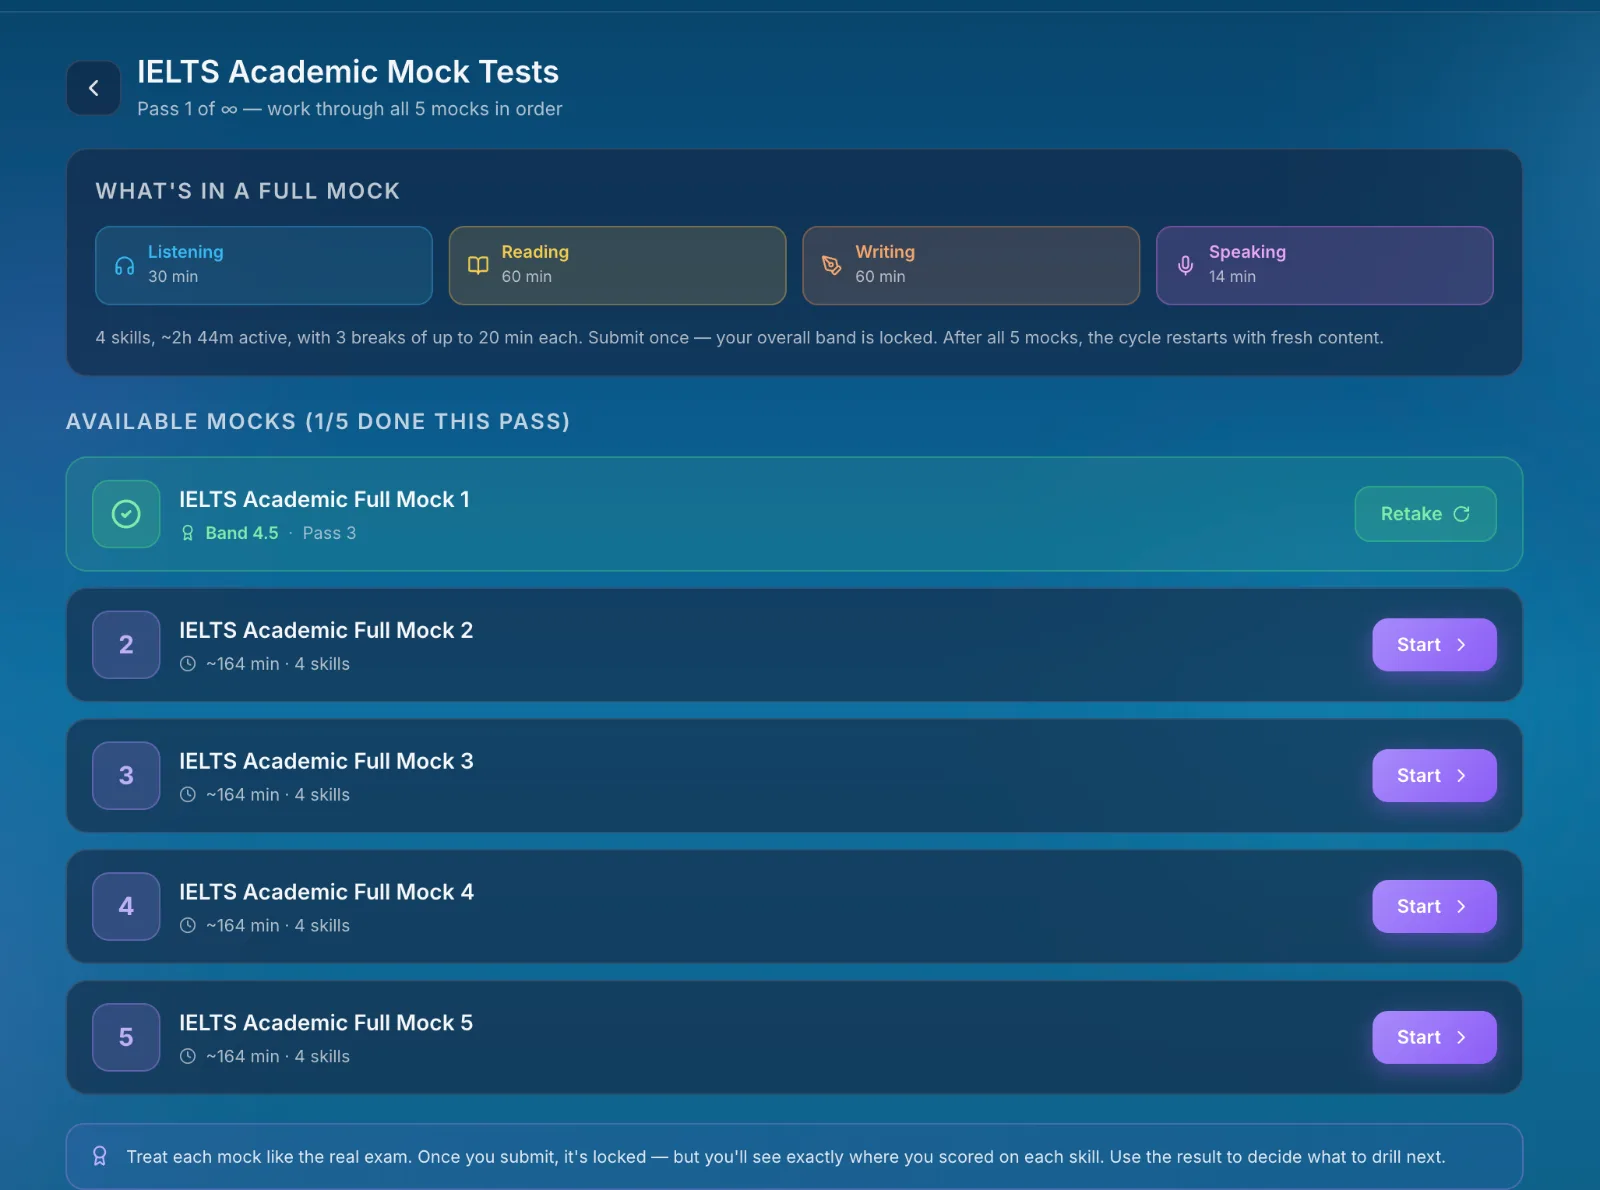The width and height of the screenshot is (1600, 1190).
Task: Select the Speaking 14 min skill card
Action: tap(1324, 265)
